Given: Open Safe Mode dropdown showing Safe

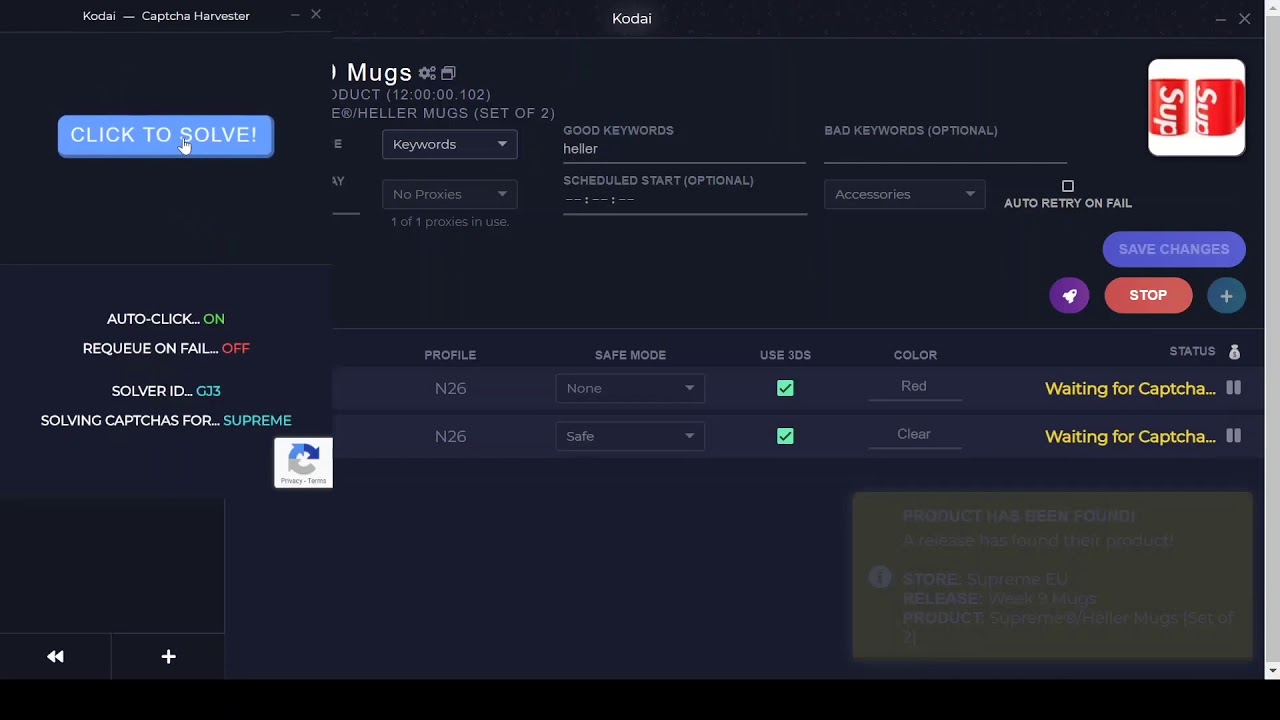Looking at the screenshot, I should pyautogui.click(x=630, y=436).
